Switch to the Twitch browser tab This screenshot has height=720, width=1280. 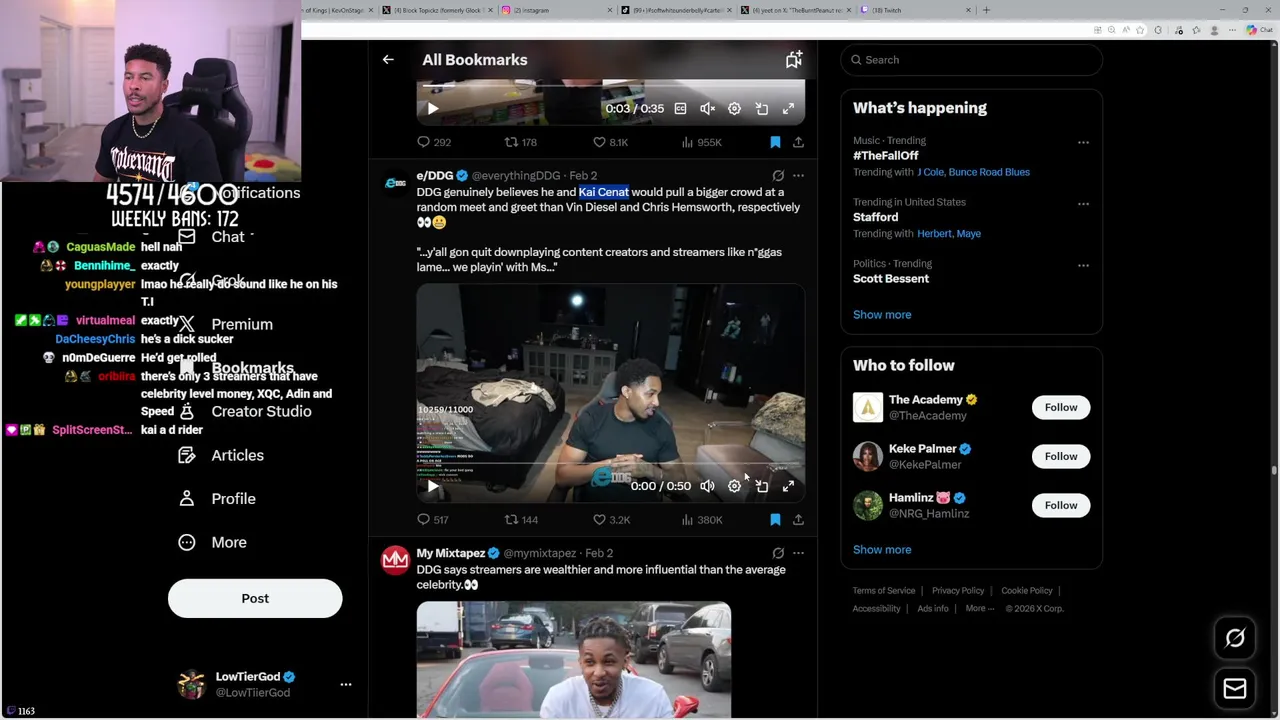(x=915, y=10)
